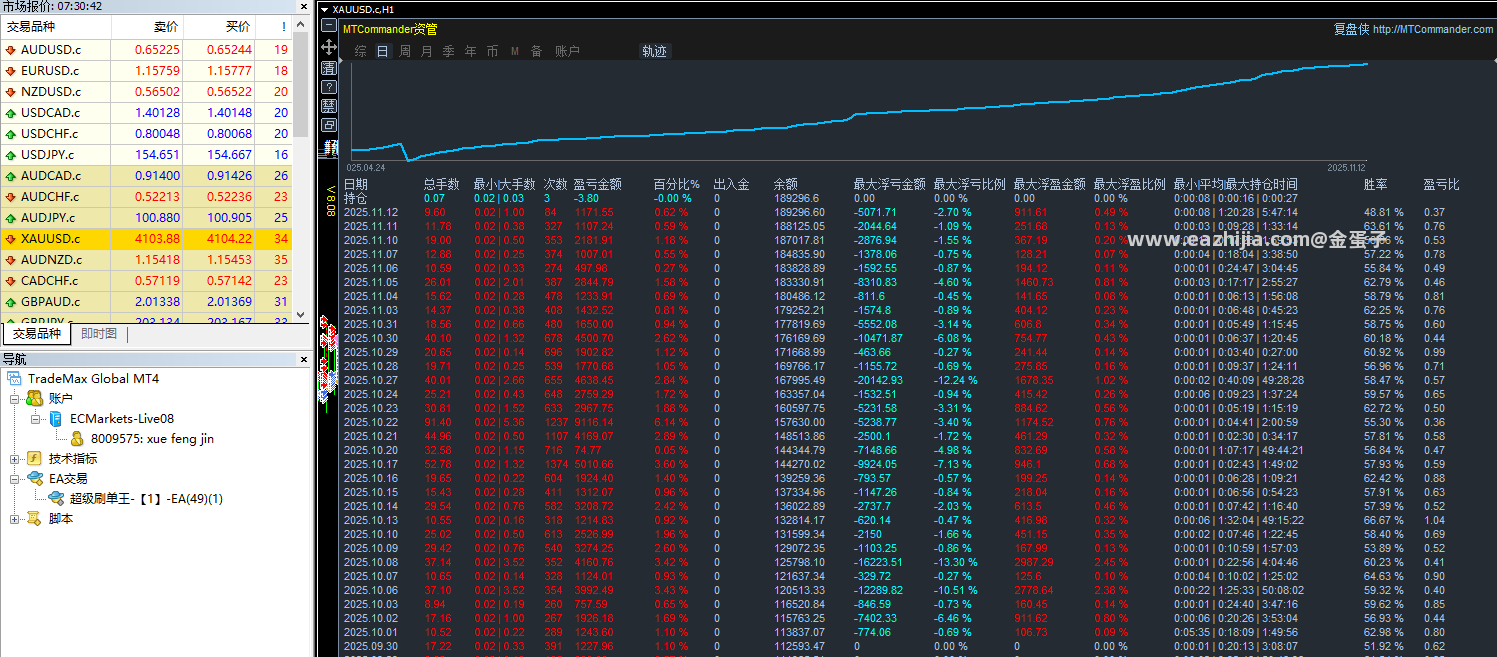Click the 最大浮亏金额 column header
Viewport: 1497px width, 657px height.
(x=889, y=184)
